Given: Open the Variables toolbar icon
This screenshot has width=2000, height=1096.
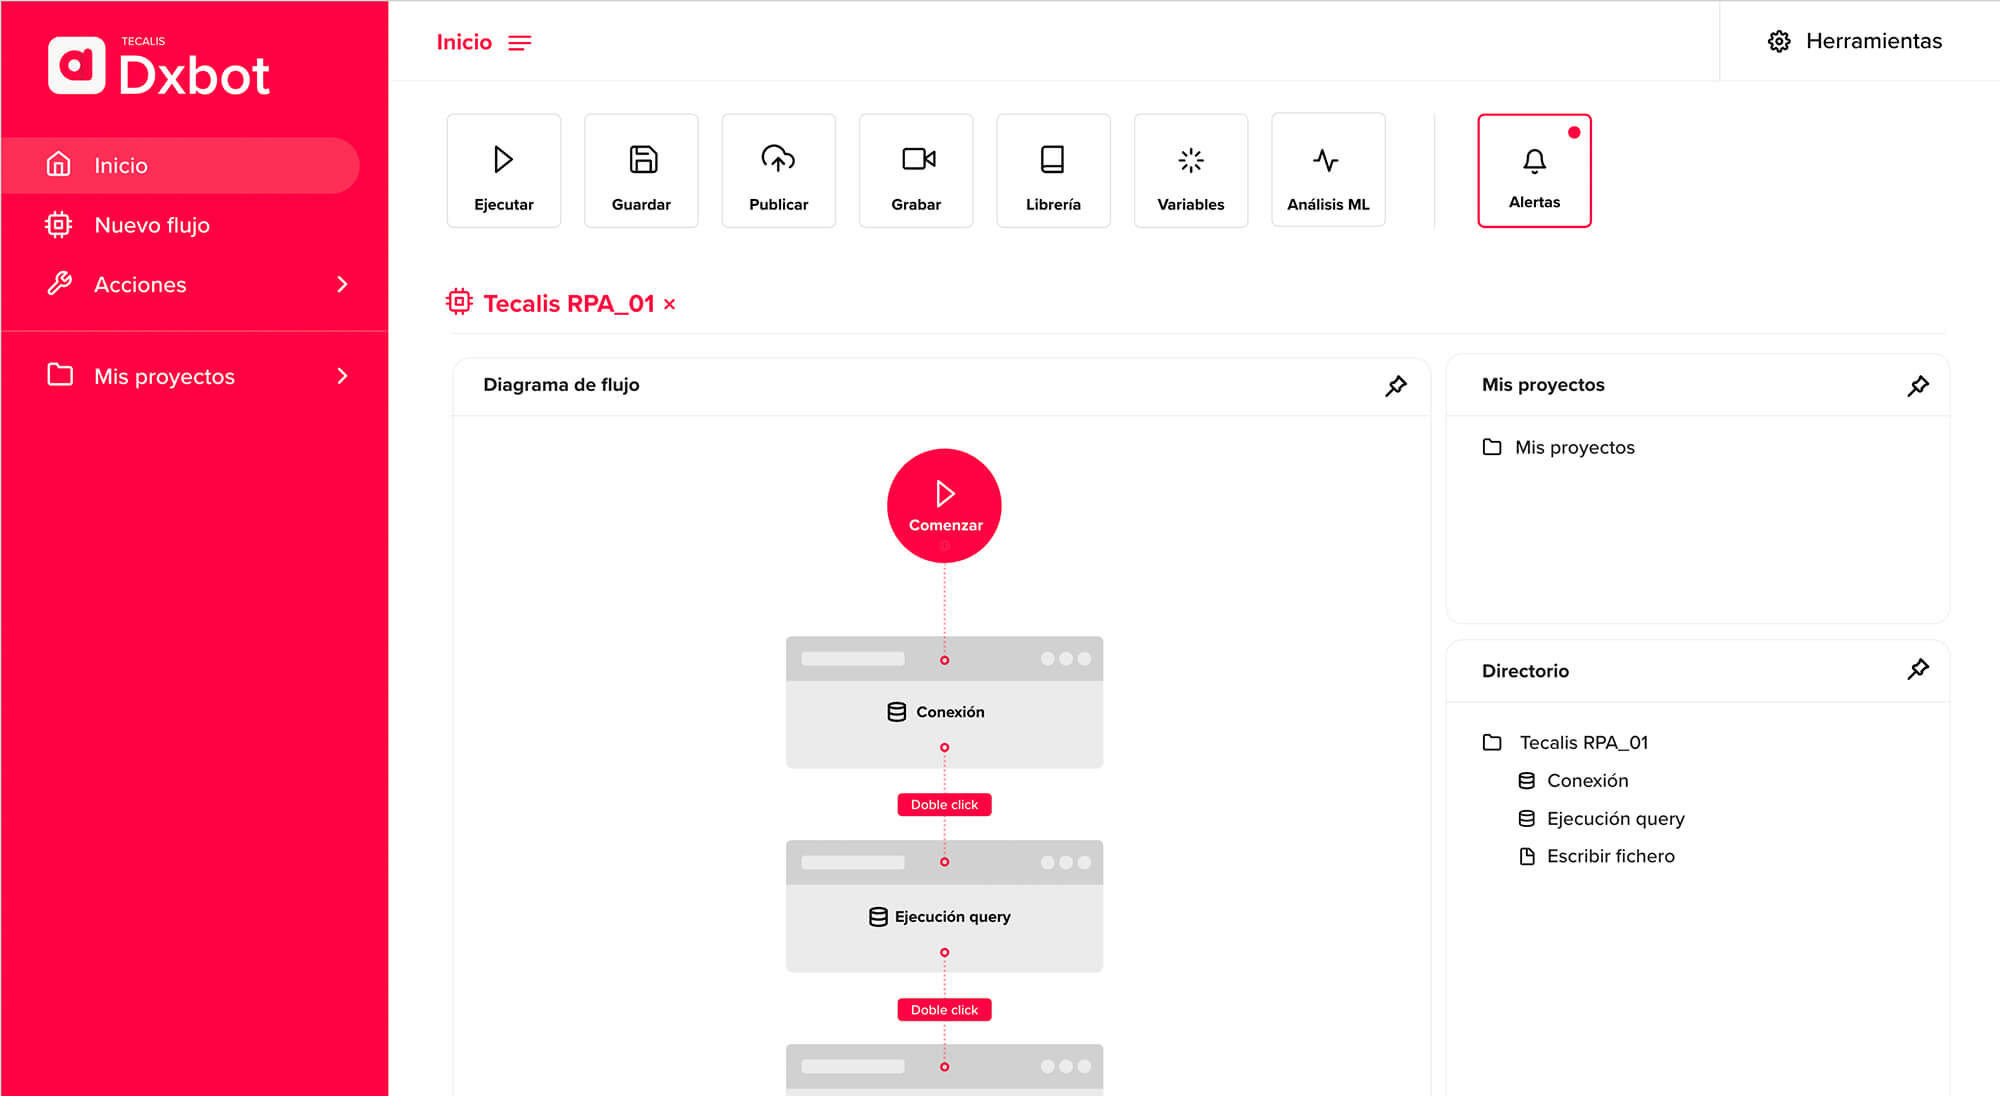Looking at the screenshot, I should 1190,160.
